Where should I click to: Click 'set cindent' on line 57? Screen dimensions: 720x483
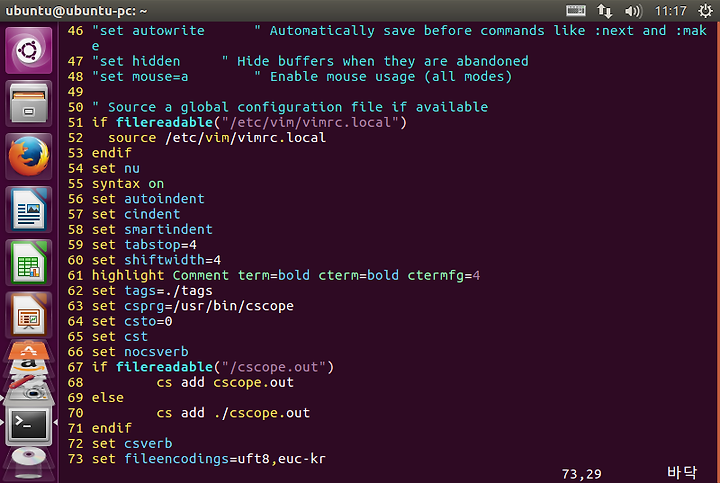[x=136, y=214]
